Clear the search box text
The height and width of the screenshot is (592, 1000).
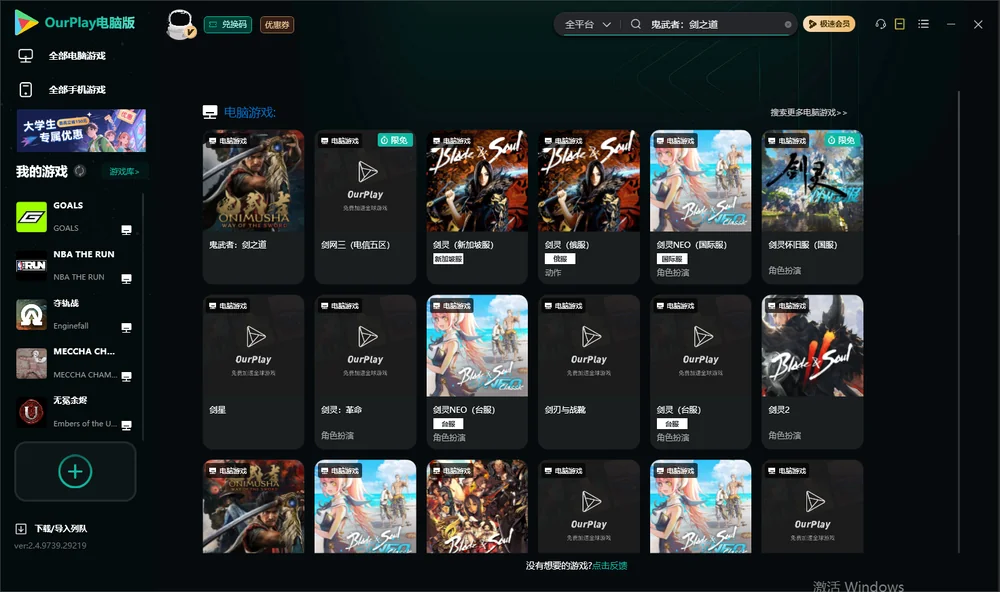788,25
